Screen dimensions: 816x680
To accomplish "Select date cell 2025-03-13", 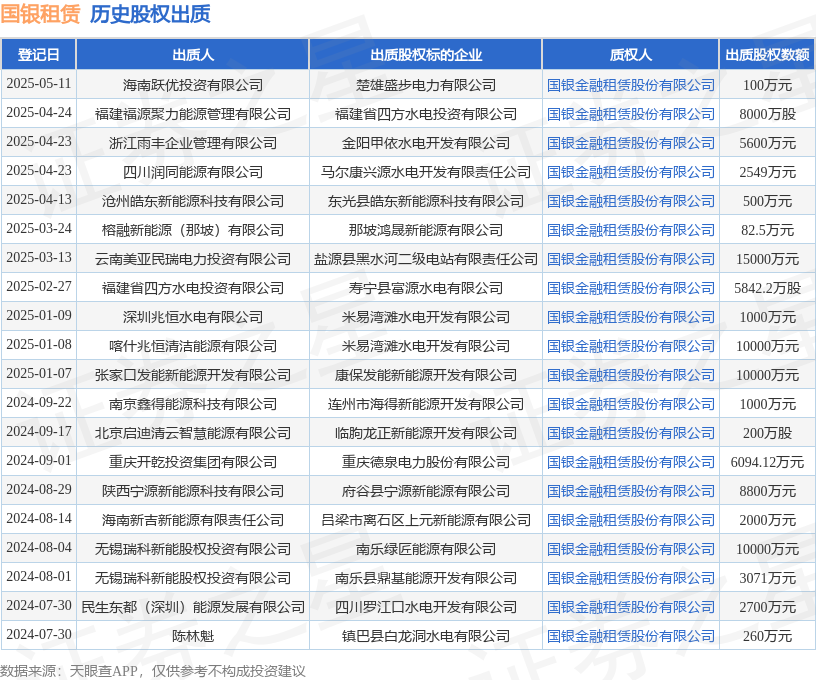I will (39, 258).
